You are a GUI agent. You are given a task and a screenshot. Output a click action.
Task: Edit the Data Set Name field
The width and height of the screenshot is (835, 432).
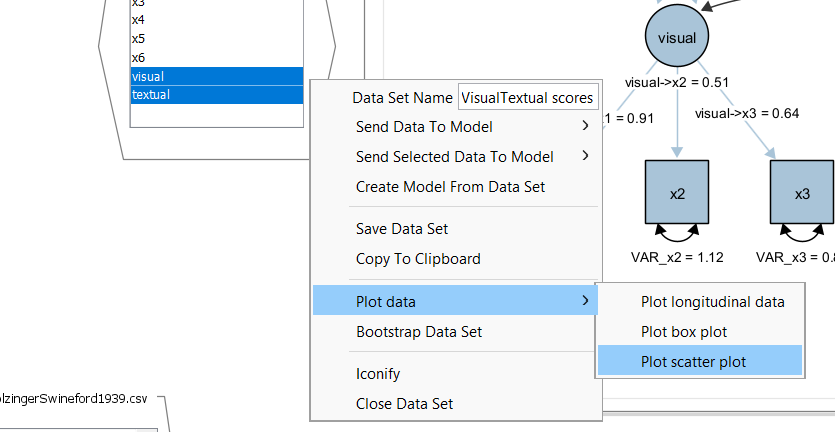[526, 98]
